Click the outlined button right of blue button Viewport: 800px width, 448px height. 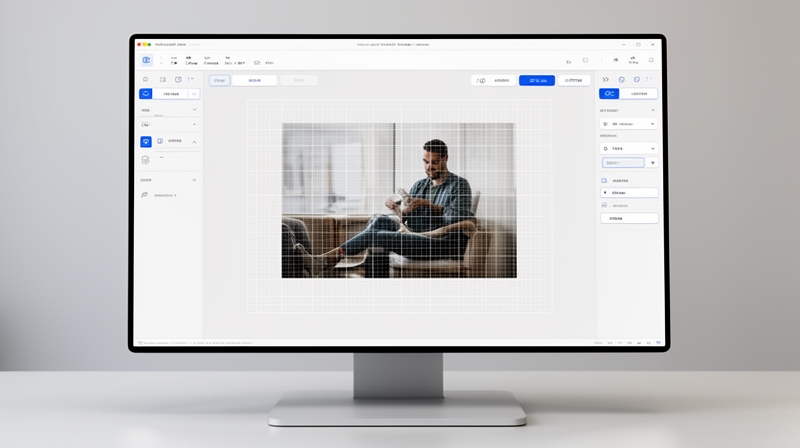point(574,81)
